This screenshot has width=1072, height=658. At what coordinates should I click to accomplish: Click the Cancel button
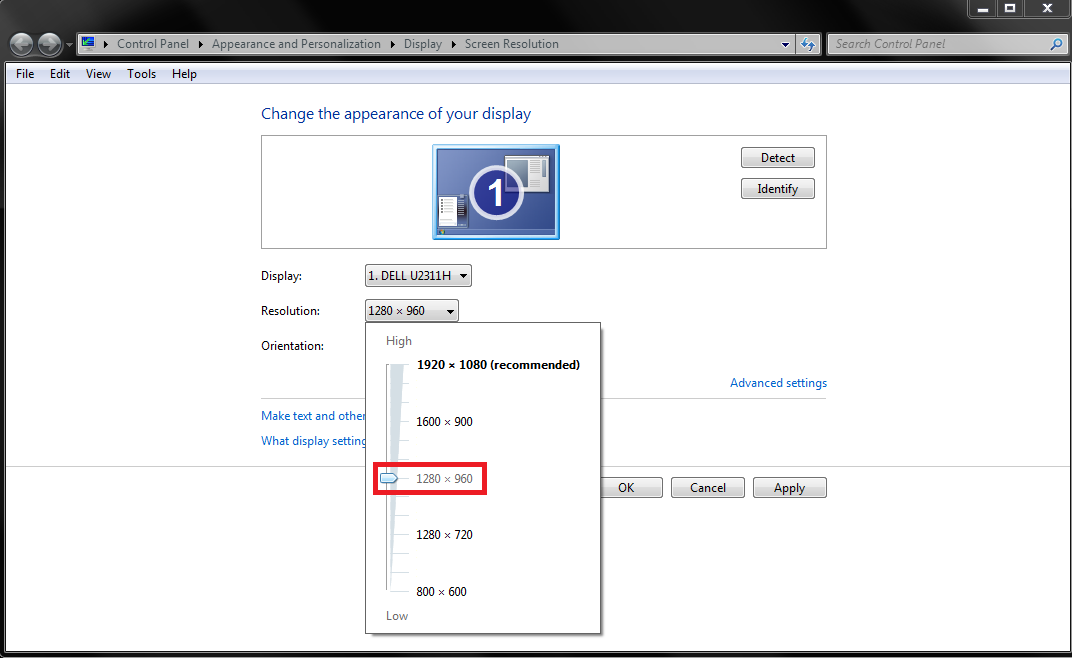click(x=708, y=488)
